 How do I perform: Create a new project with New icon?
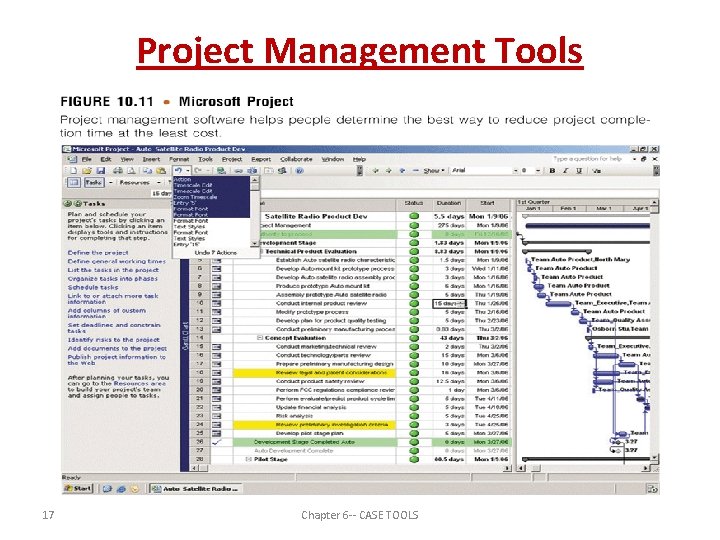click(x=73, y=171)
